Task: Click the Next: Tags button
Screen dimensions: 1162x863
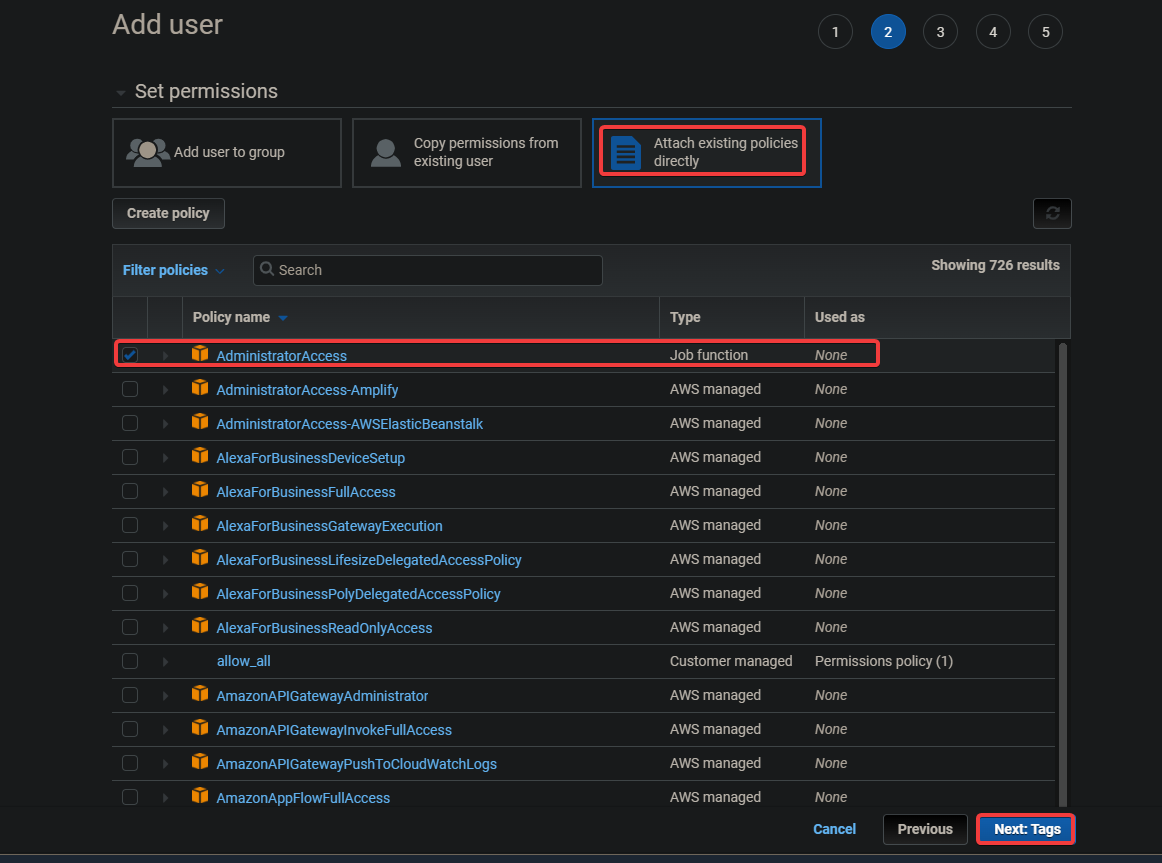Action: click(1027, 829)
